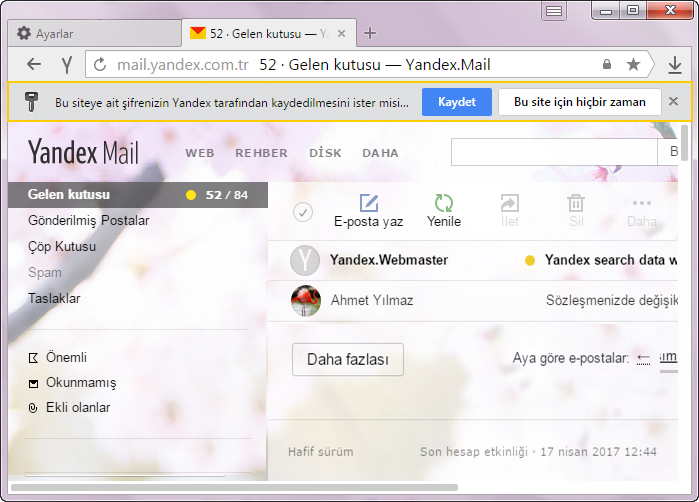Reload the page with refresh icon
Screen dimensions: 699x502
tap(100, 65)
